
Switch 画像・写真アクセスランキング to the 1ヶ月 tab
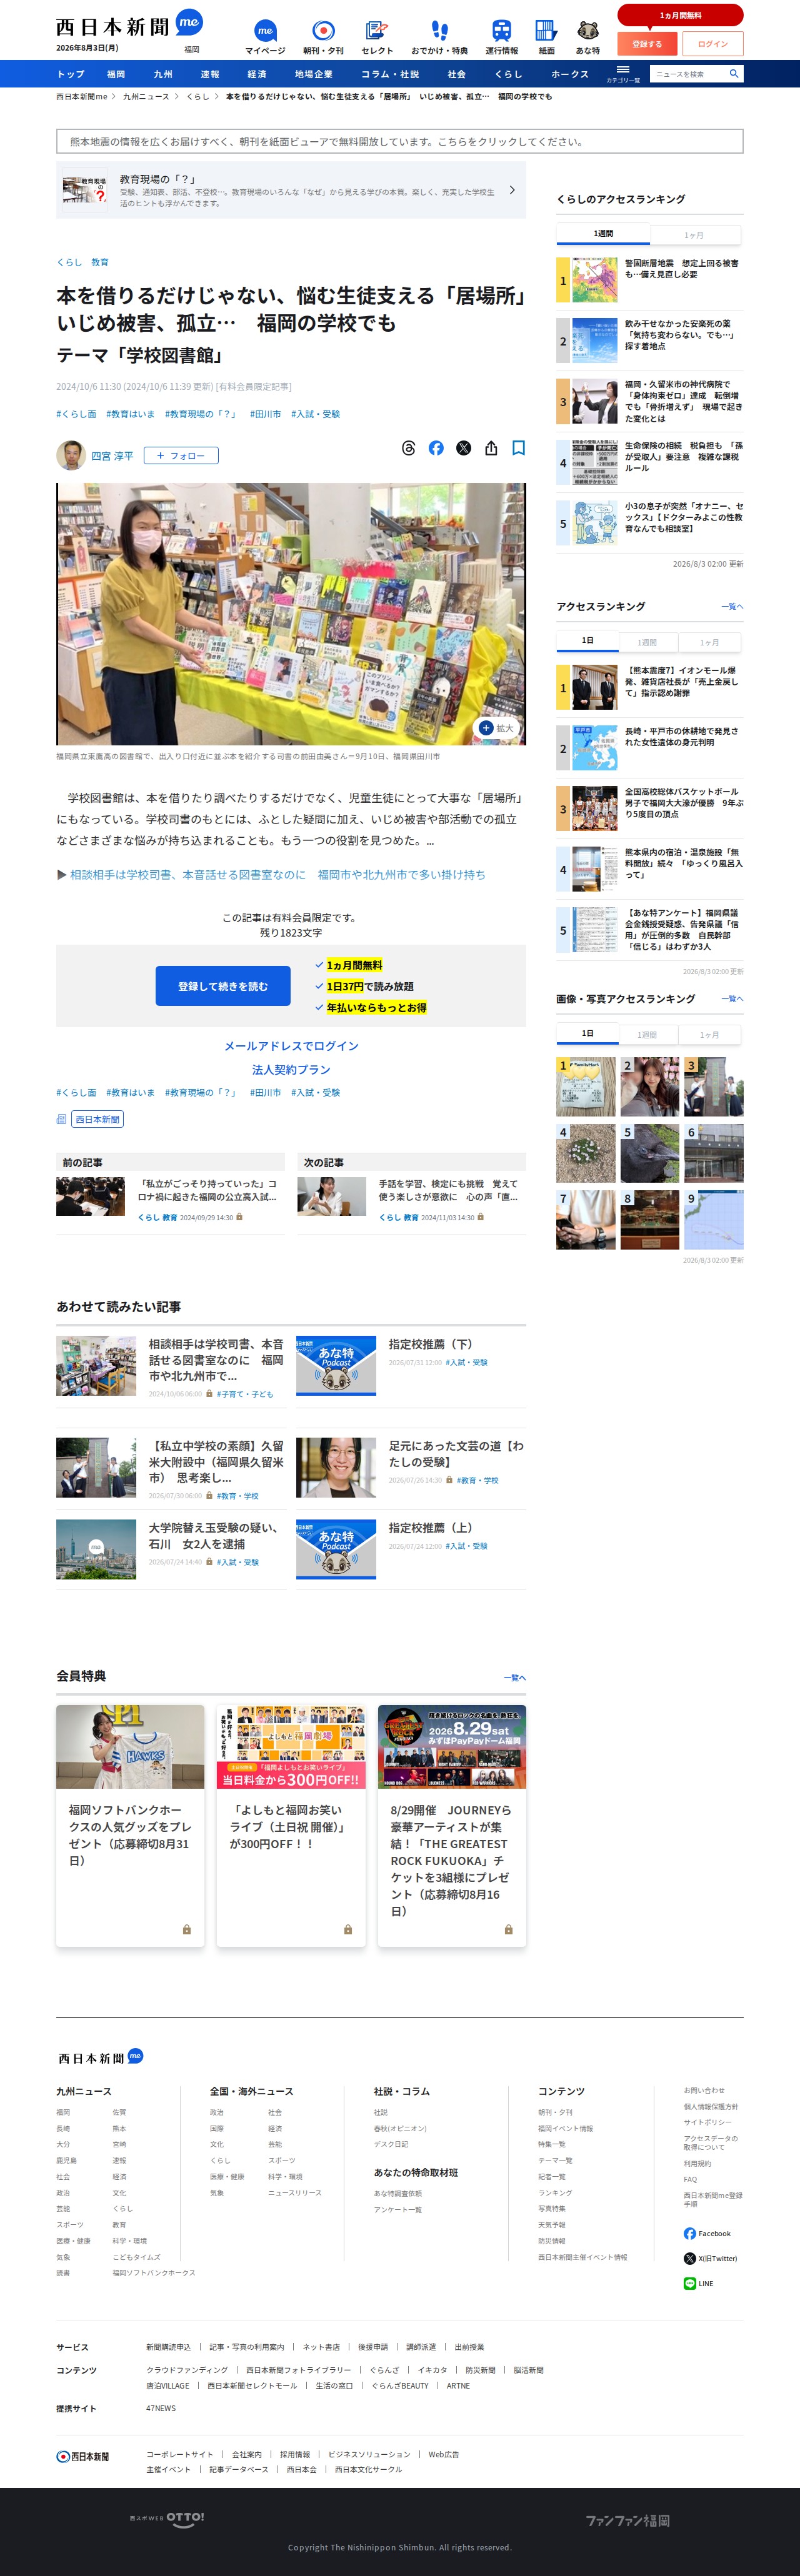(x=709, y=1035)
